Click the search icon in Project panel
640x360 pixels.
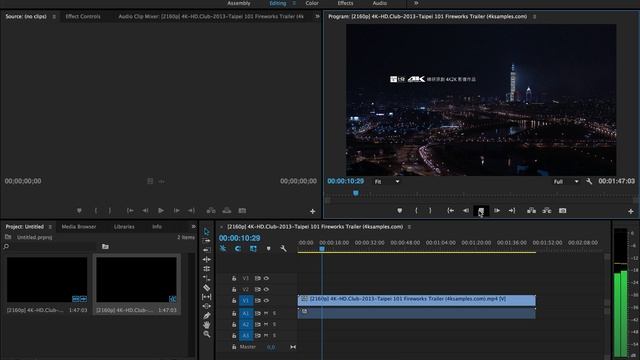point(6,247)
